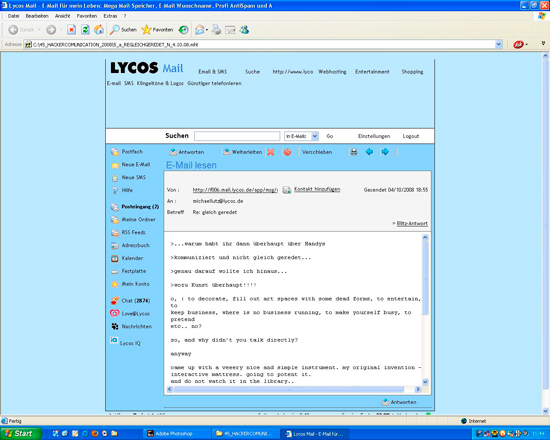The width and height of the screenshot is (550, 440).
Task: Open the Suchen search toolbar button
Action: [x=123, y=30]
